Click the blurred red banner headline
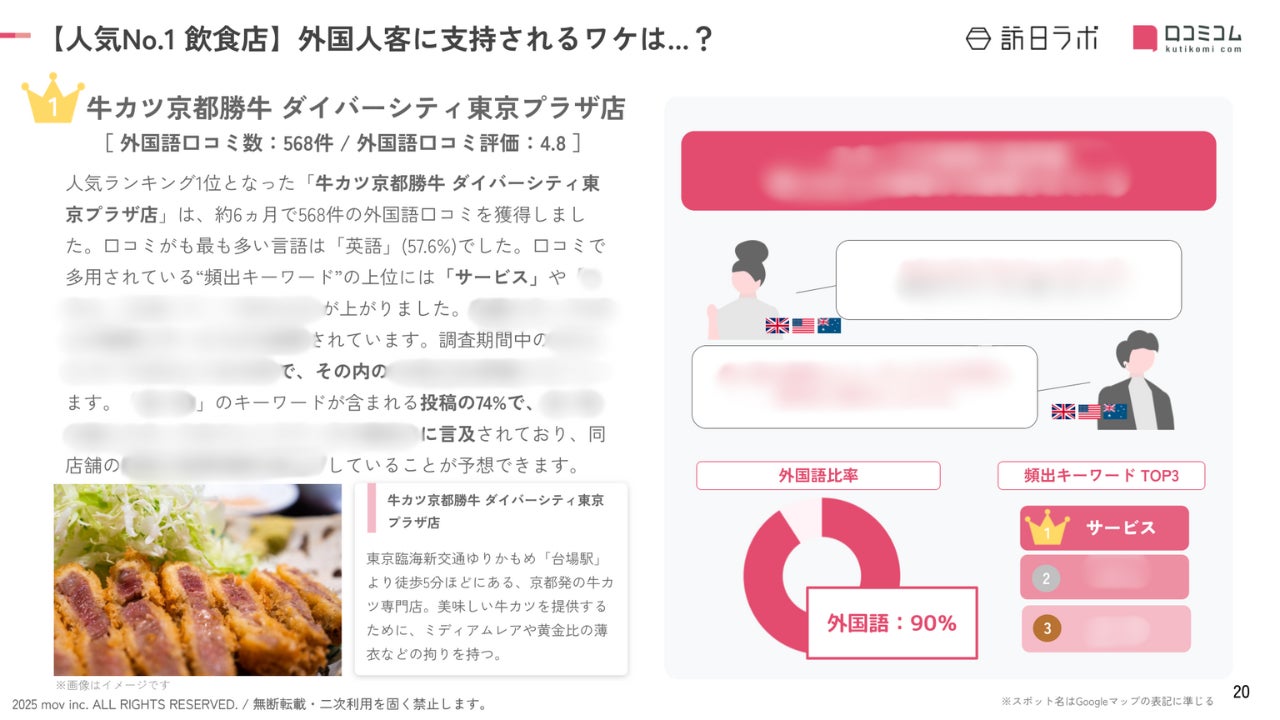This screenshot has width=1280, height=720. click(x=948, y=170)
